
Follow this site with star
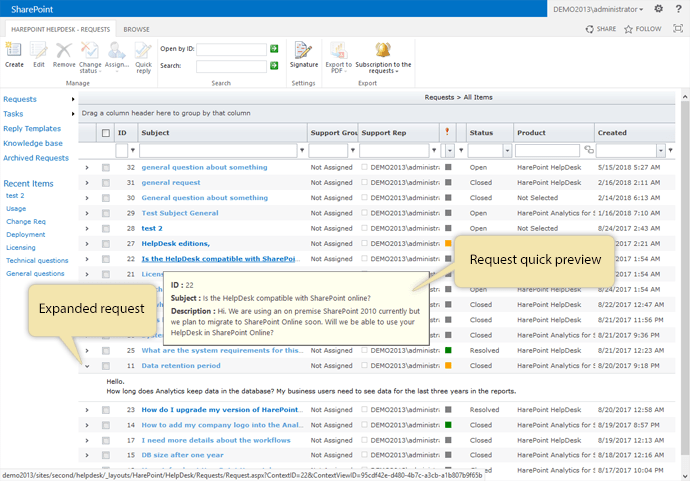(642, 29)
